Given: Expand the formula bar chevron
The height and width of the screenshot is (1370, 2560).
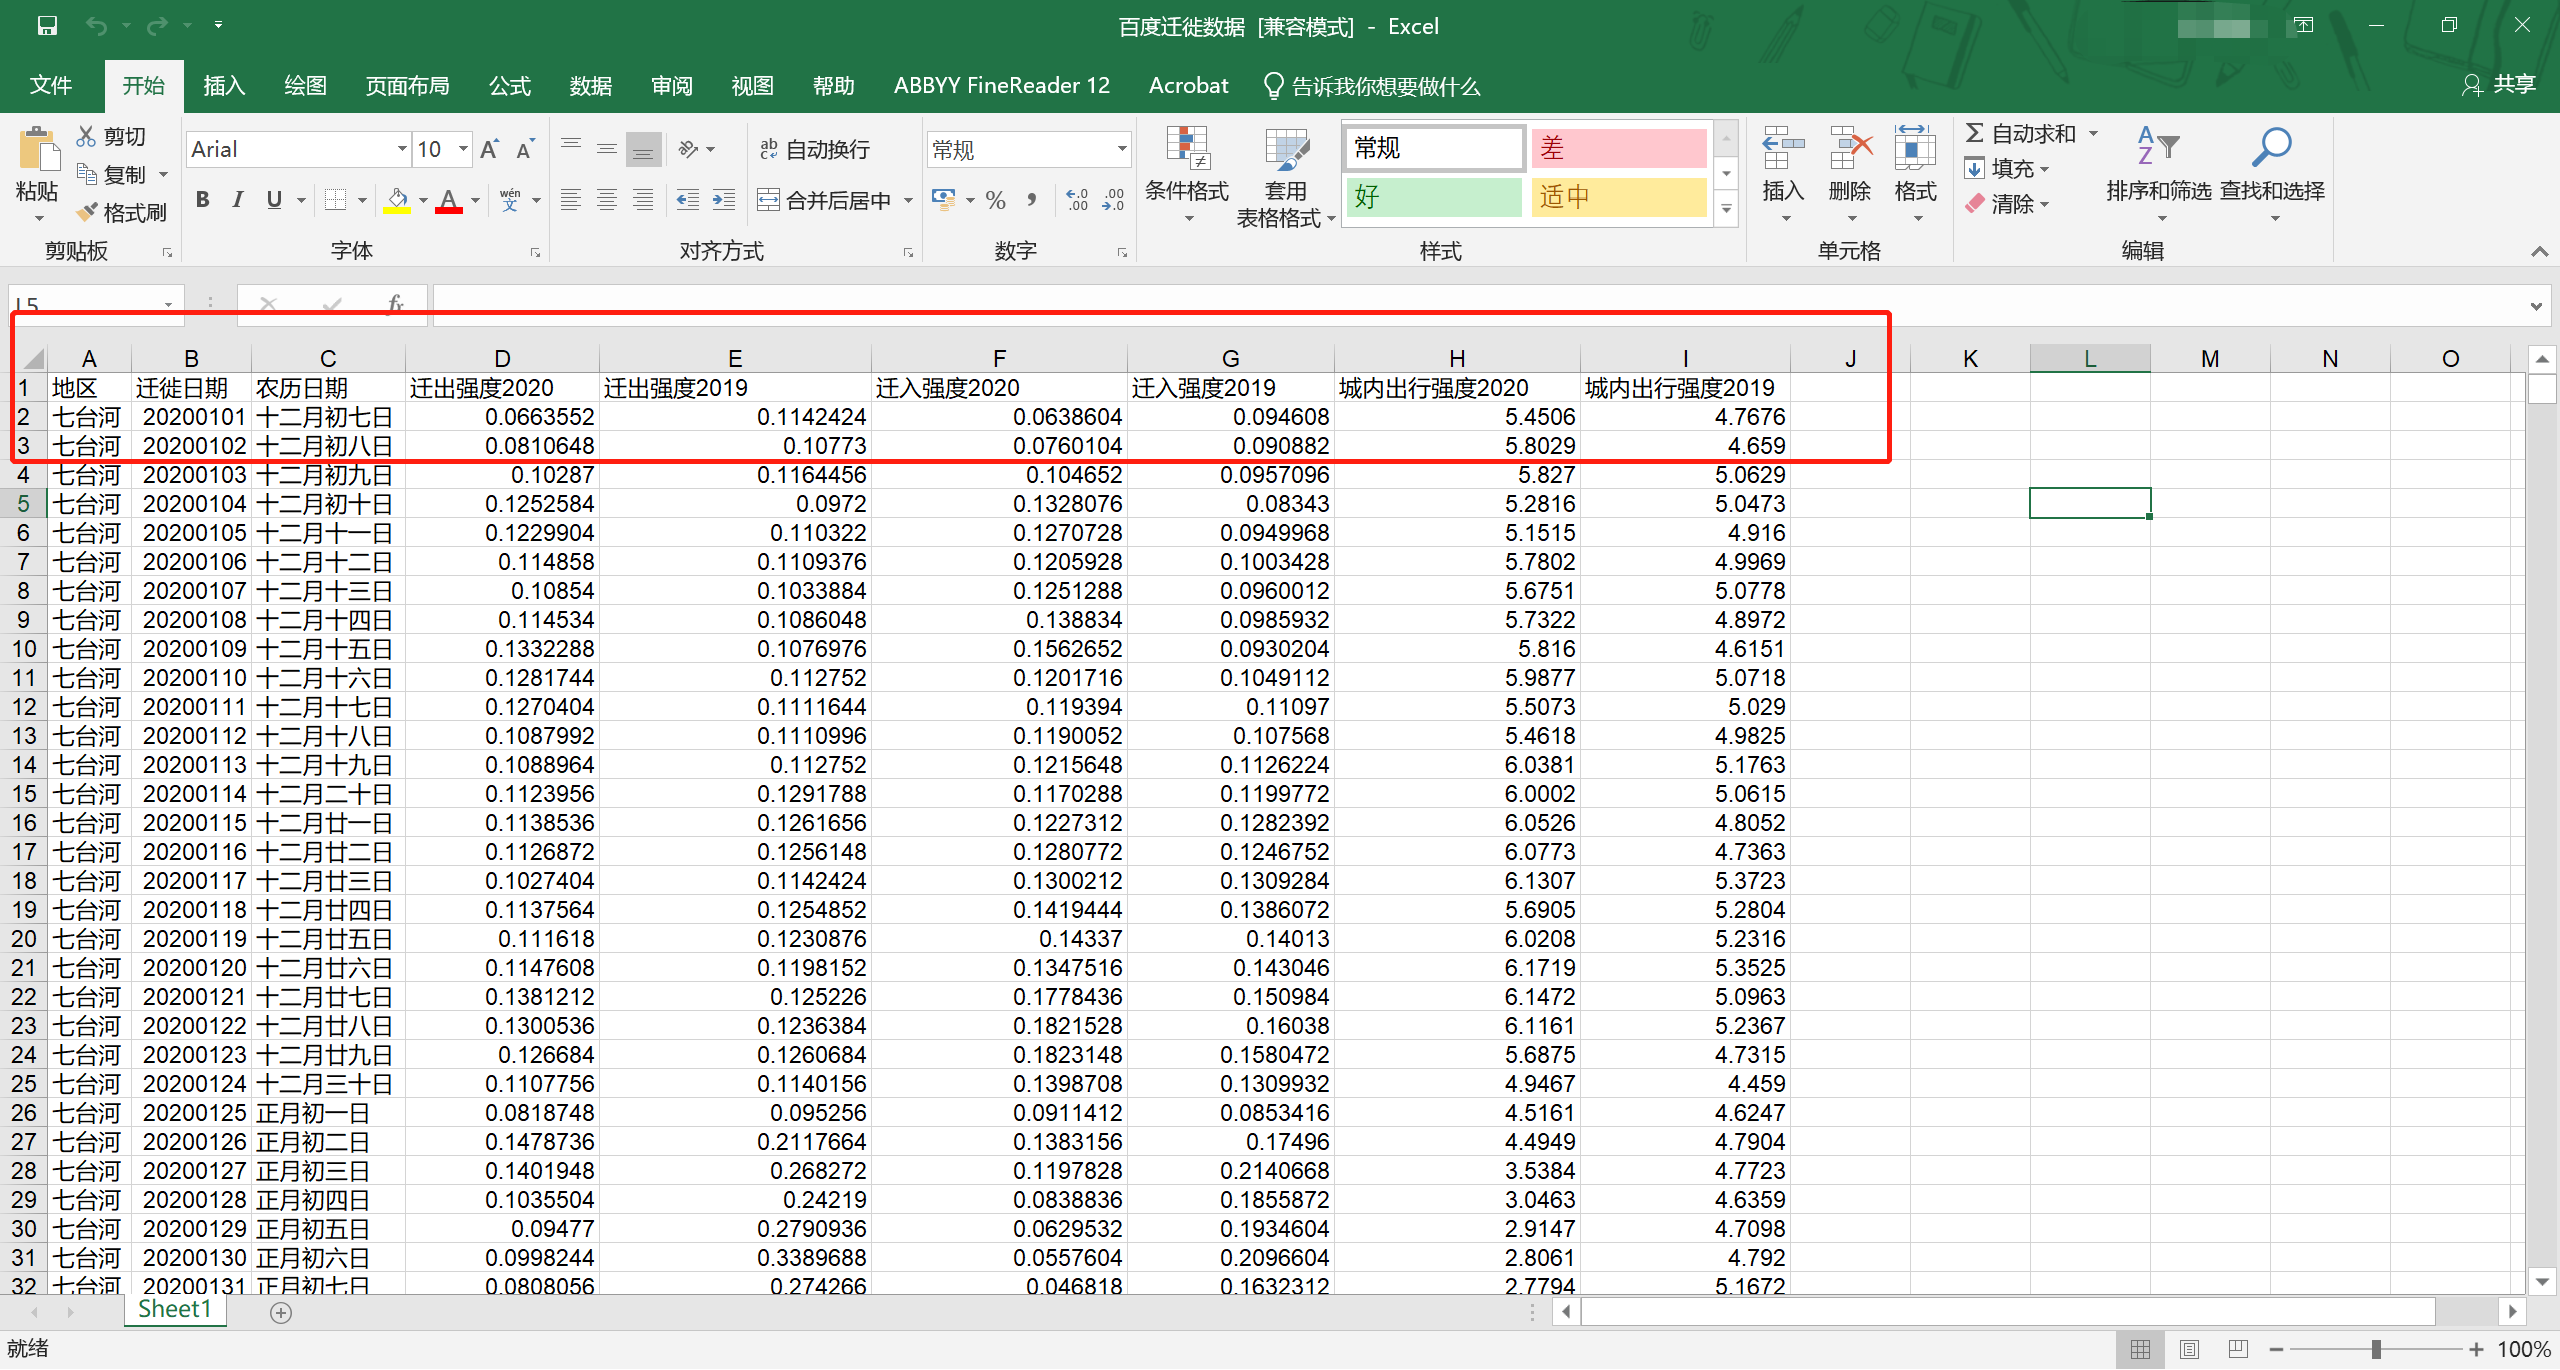Looking at the screenshot, I should point(2535,306).
